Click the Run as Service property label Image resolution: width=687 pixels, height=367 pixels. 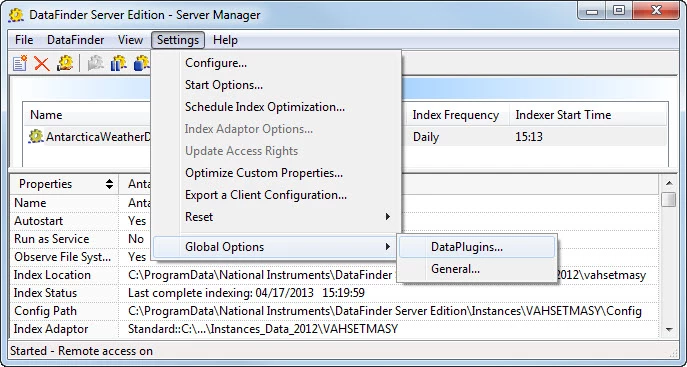coord(52,239)
